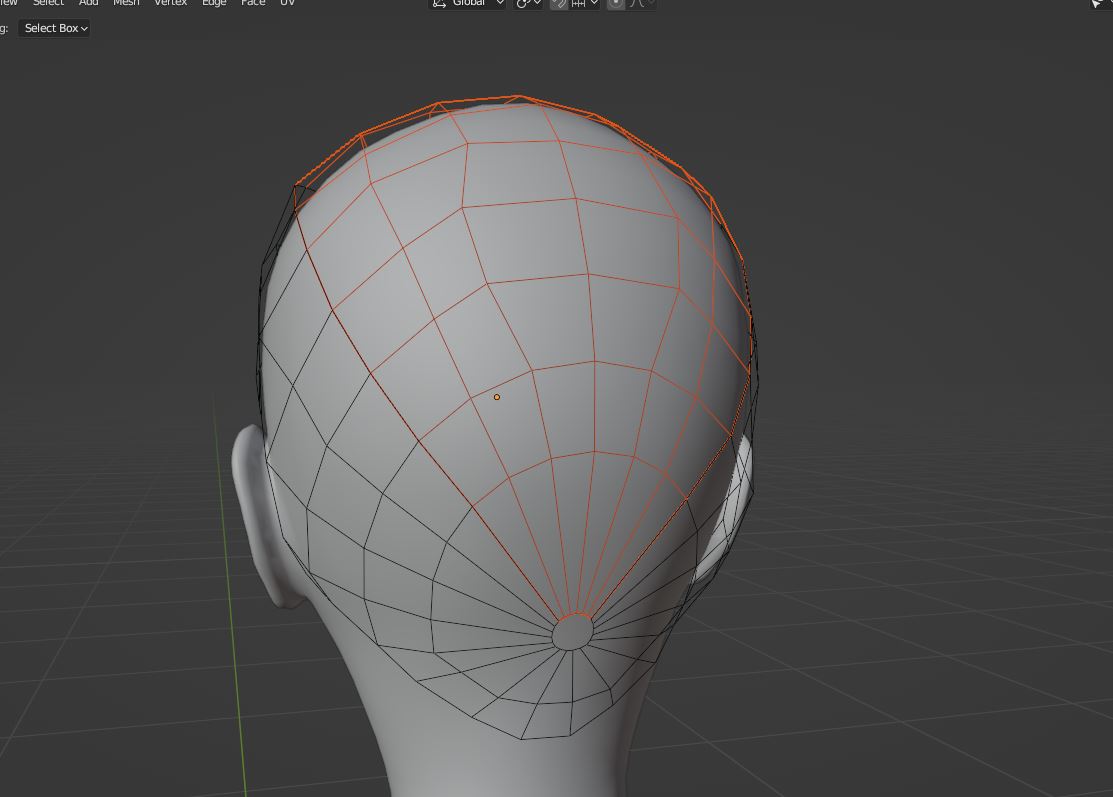Open the Edge menu
Image resolution: width=1113 pixels, height=797 pixels.
pyautogui.click(x=214, y=3)
